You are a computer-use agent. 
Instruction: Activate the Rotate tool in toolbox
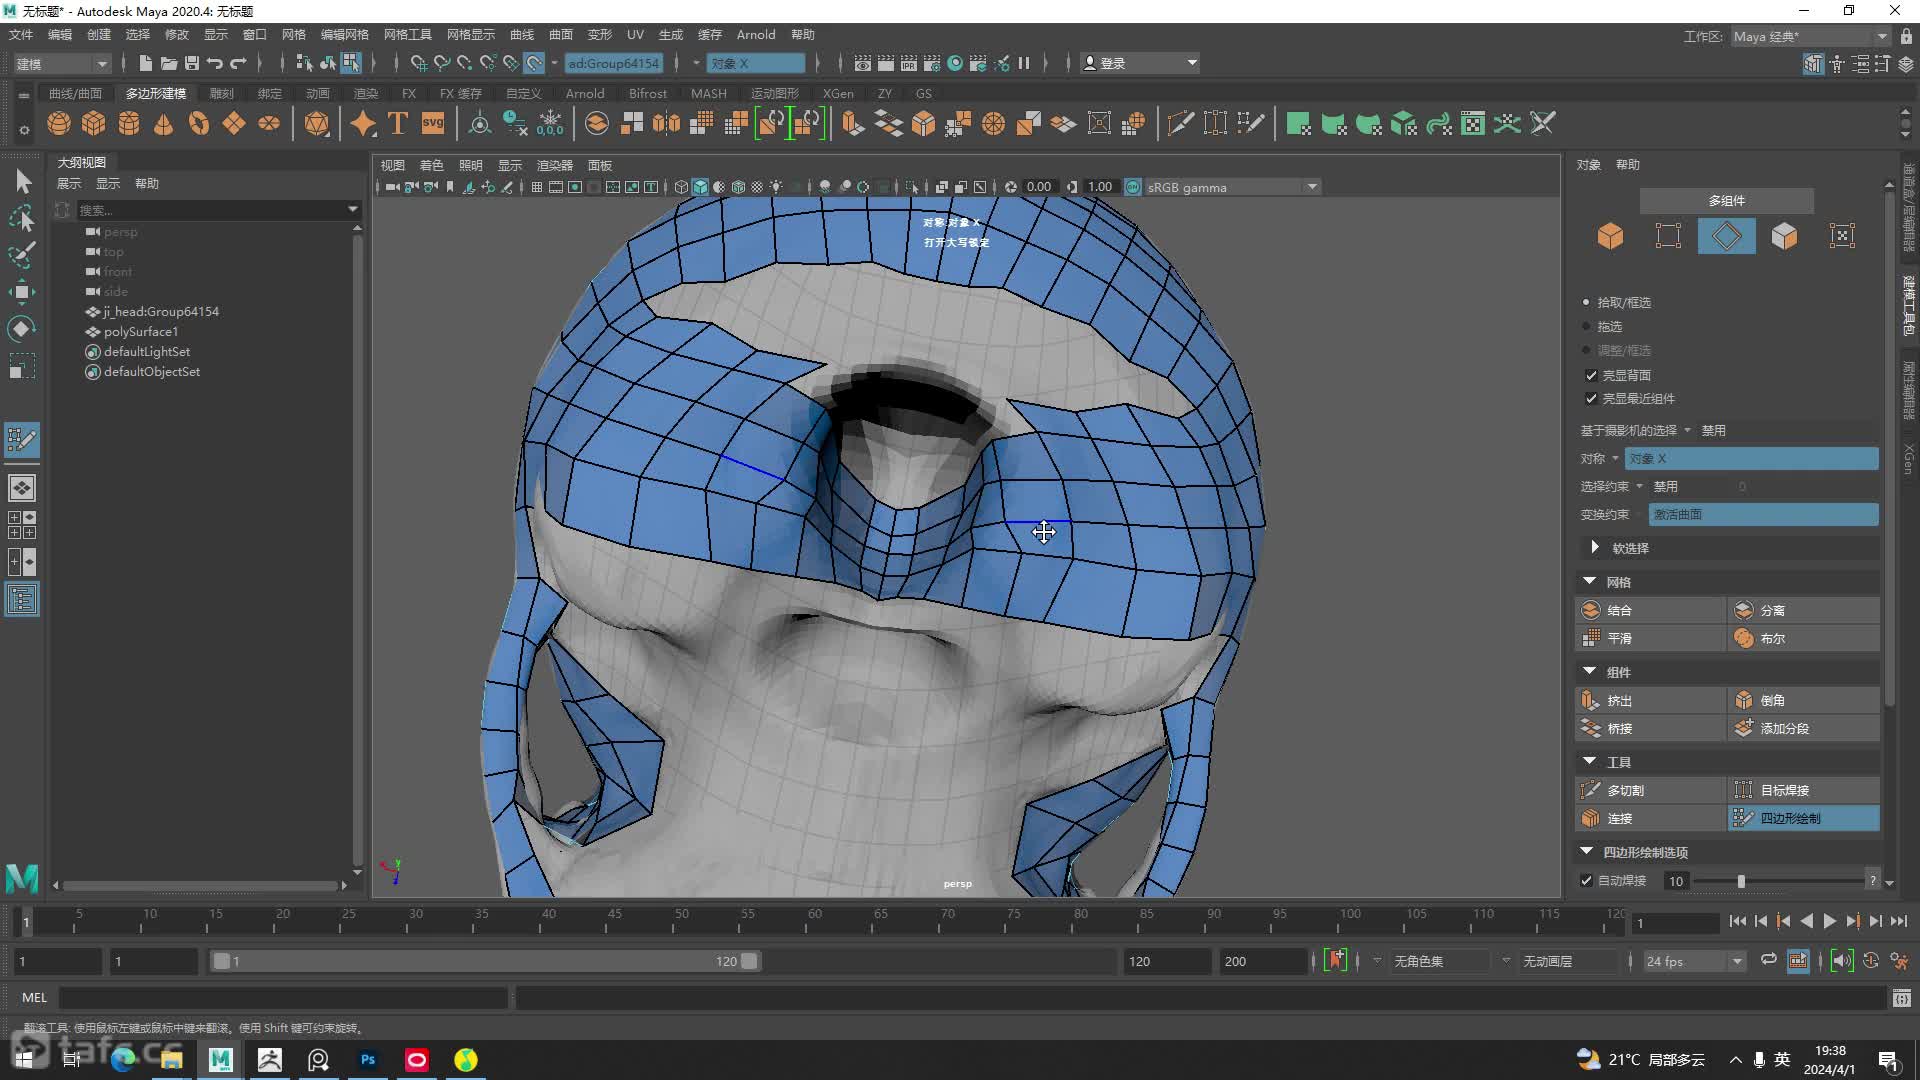click(22, 329)
